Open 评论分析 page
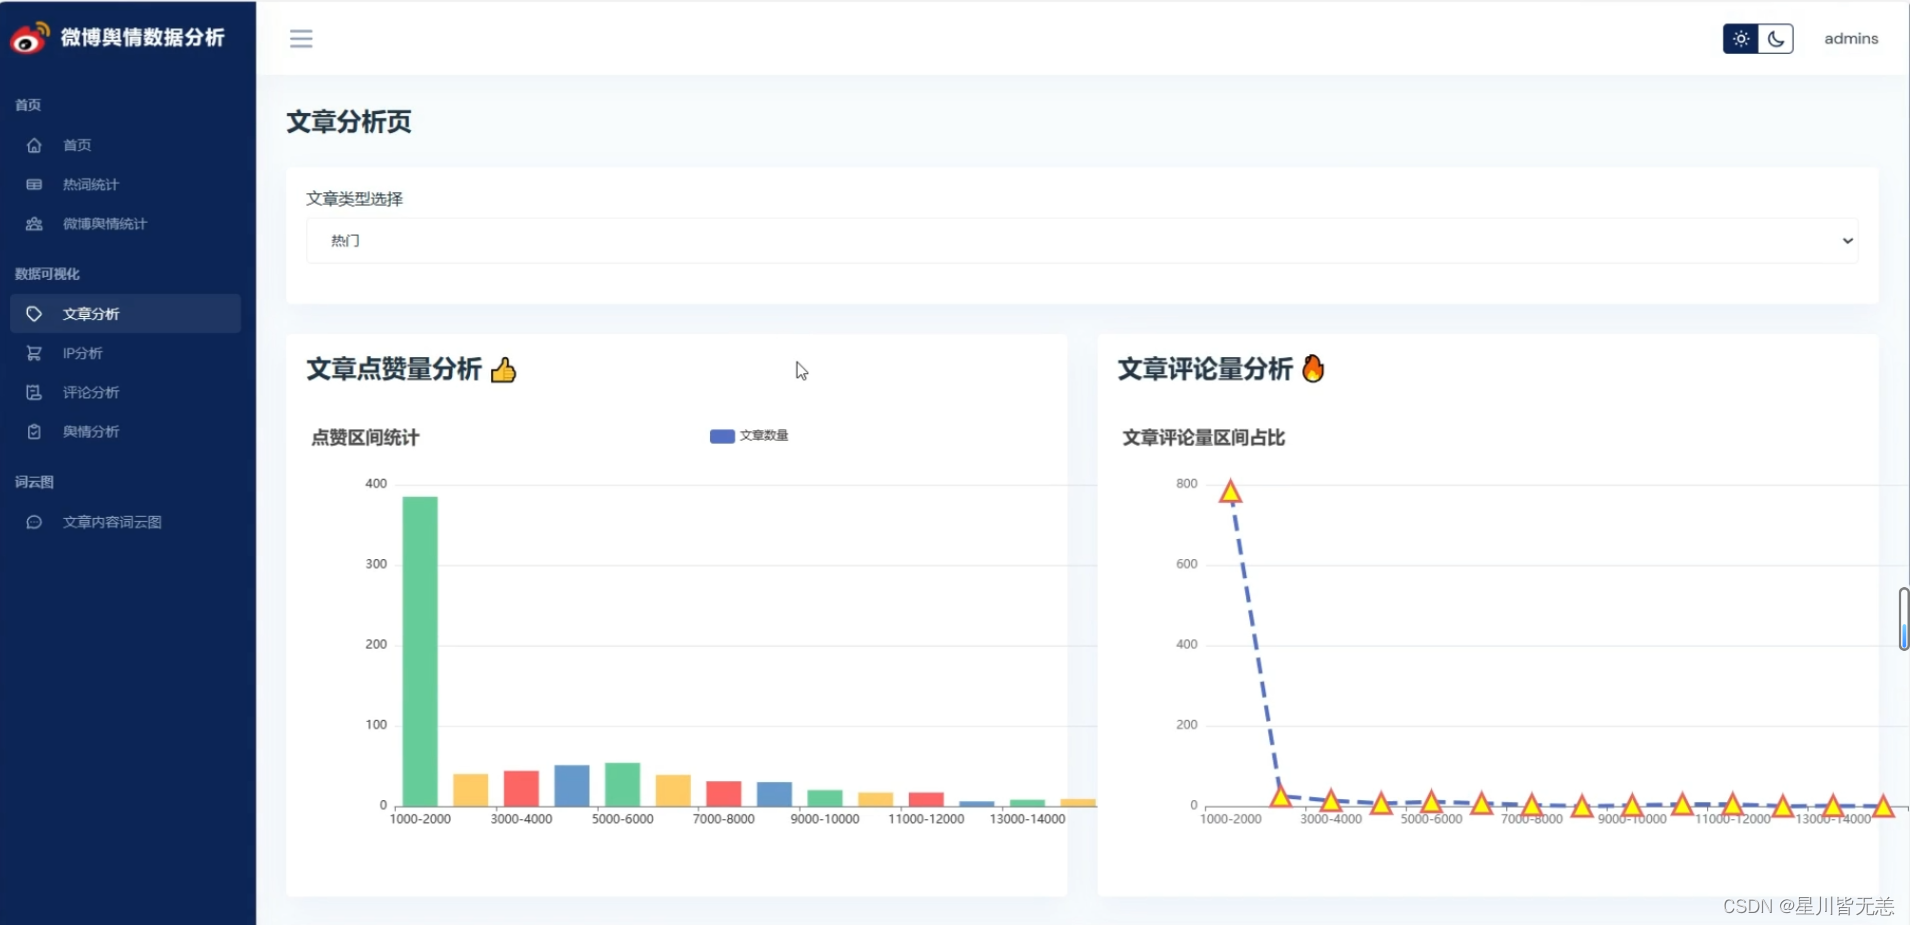Image resolution: width=1910 pixels, height=925 pixels. (x=90, y=392)
